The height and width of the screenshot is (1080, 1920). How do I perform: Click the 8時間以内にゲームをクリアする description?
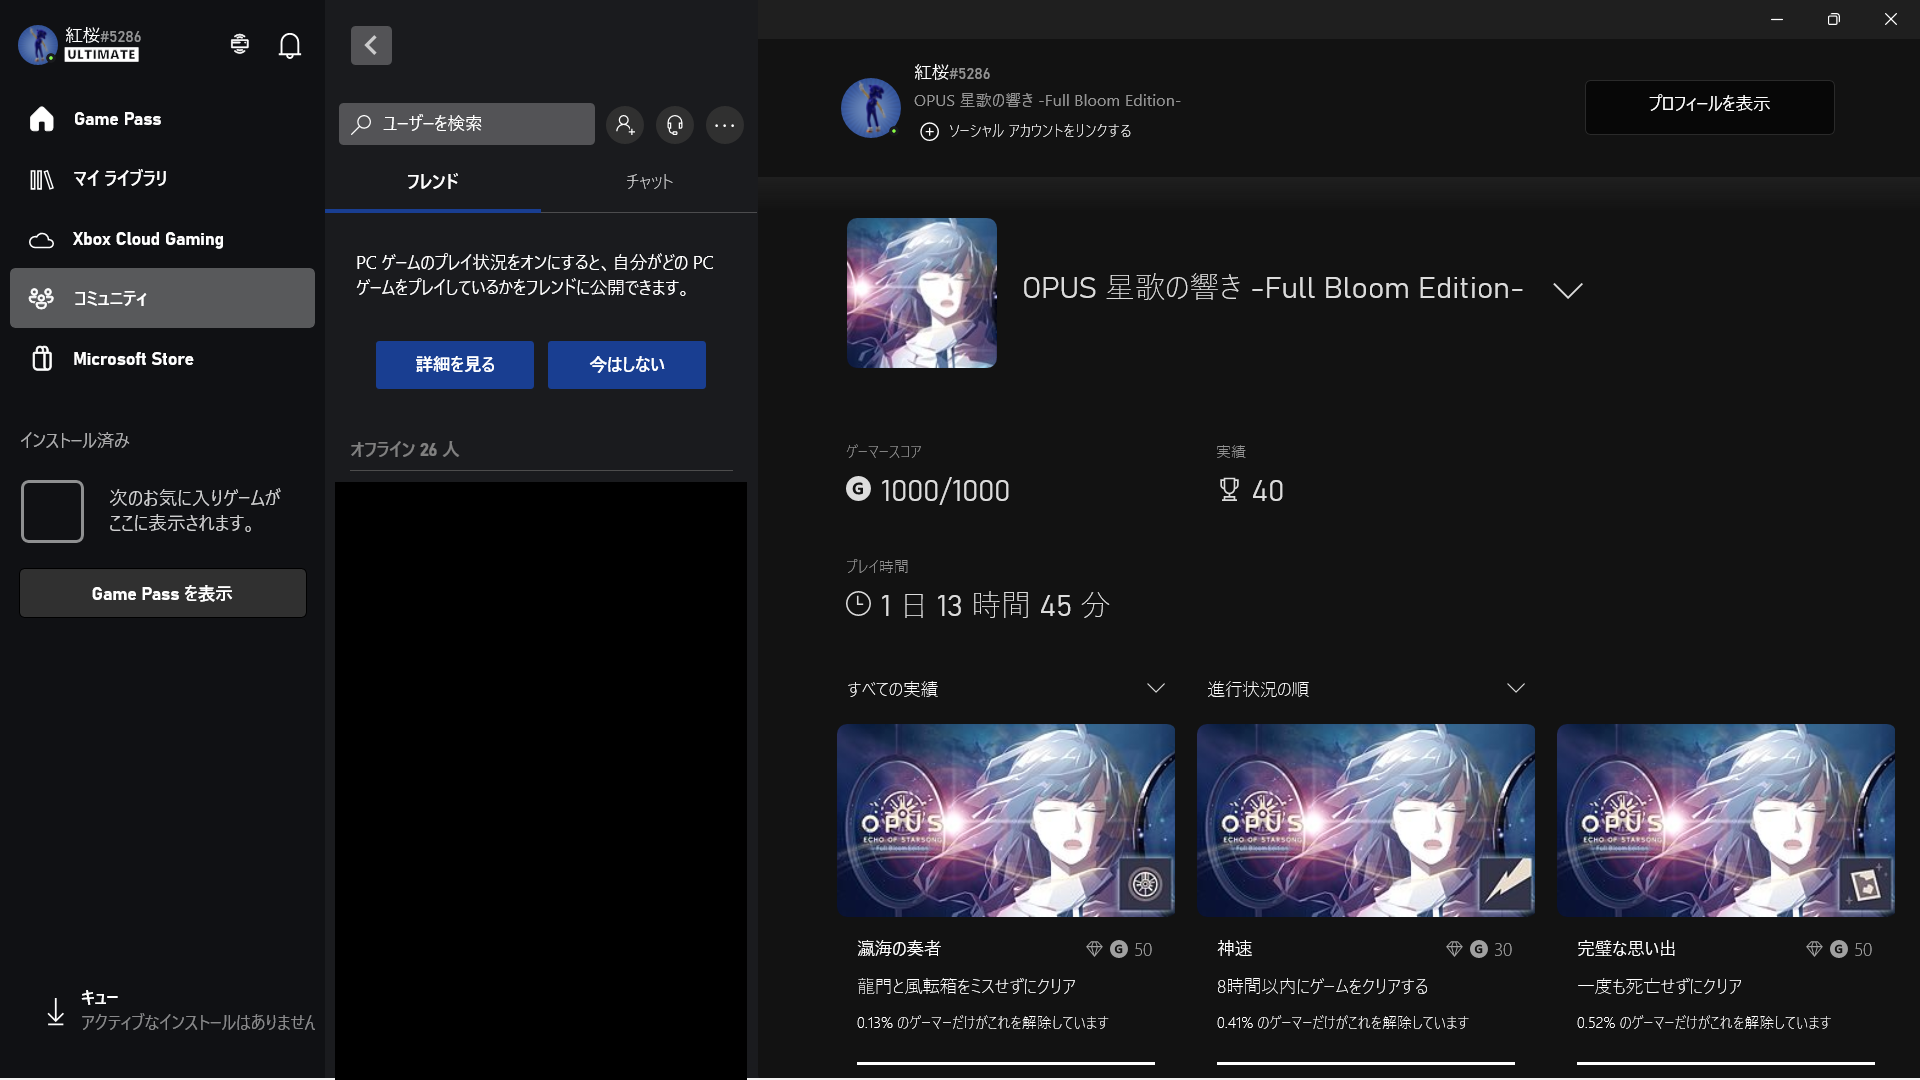click(x=1323, y=987)
